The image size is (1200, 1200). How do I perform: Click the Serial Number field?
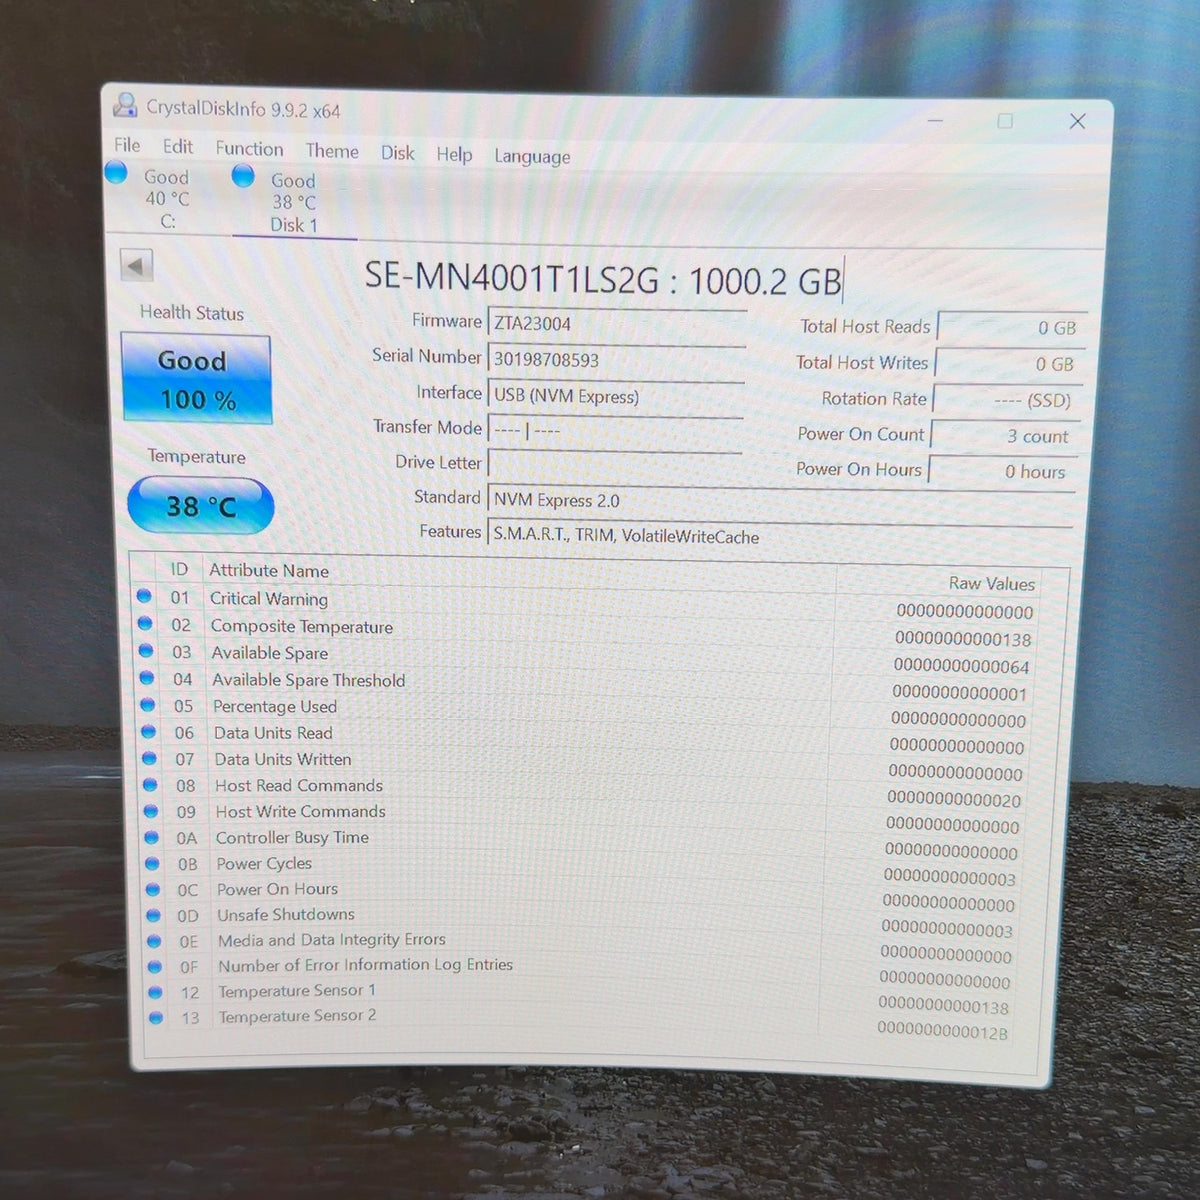(616, 360)
